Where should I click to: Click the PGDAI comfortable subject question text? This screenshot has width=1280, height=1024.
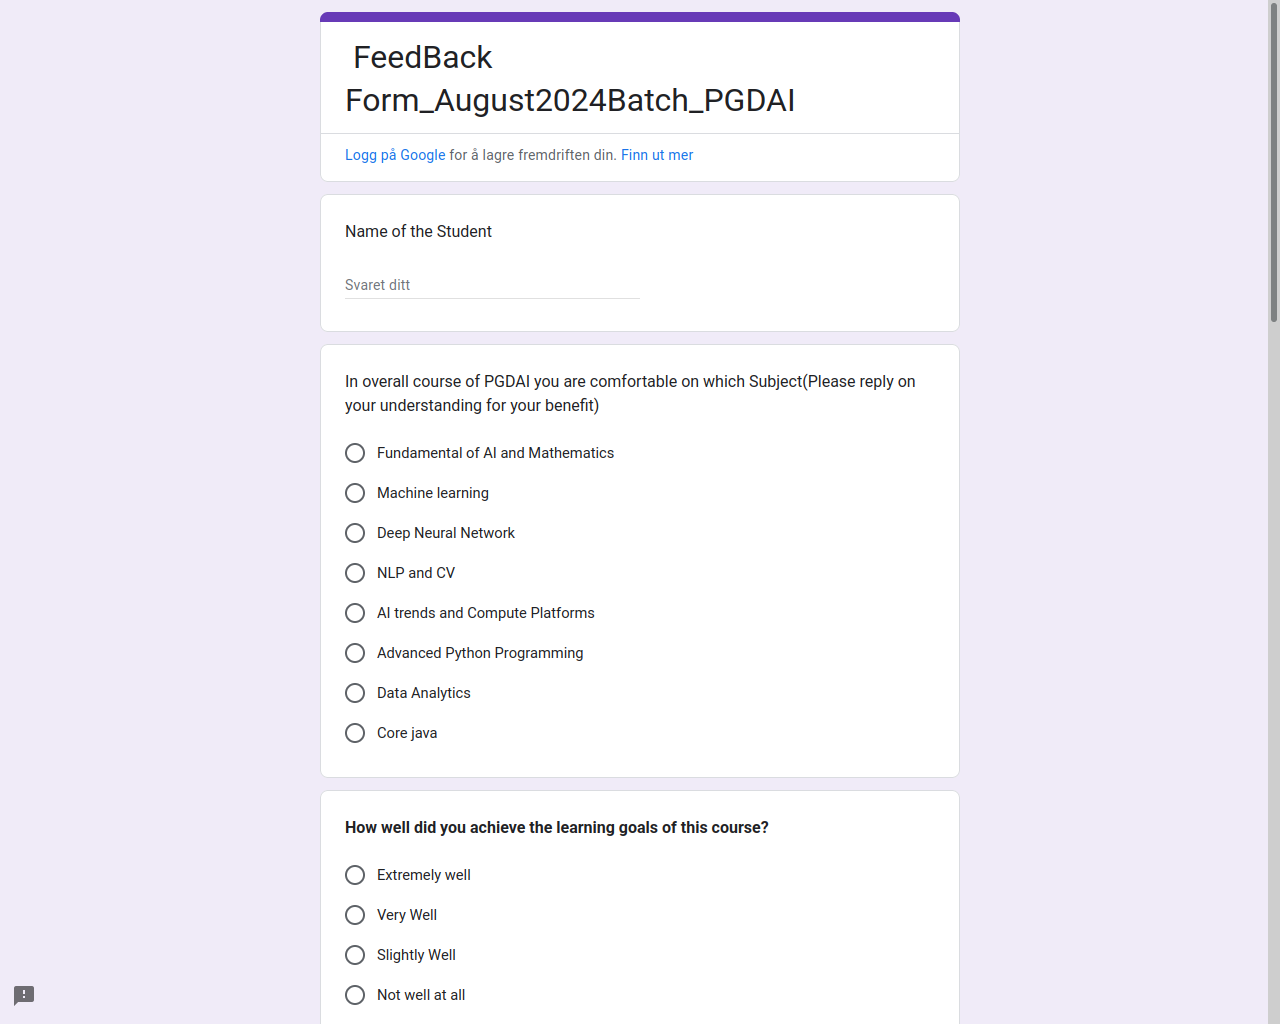(631, 393)
